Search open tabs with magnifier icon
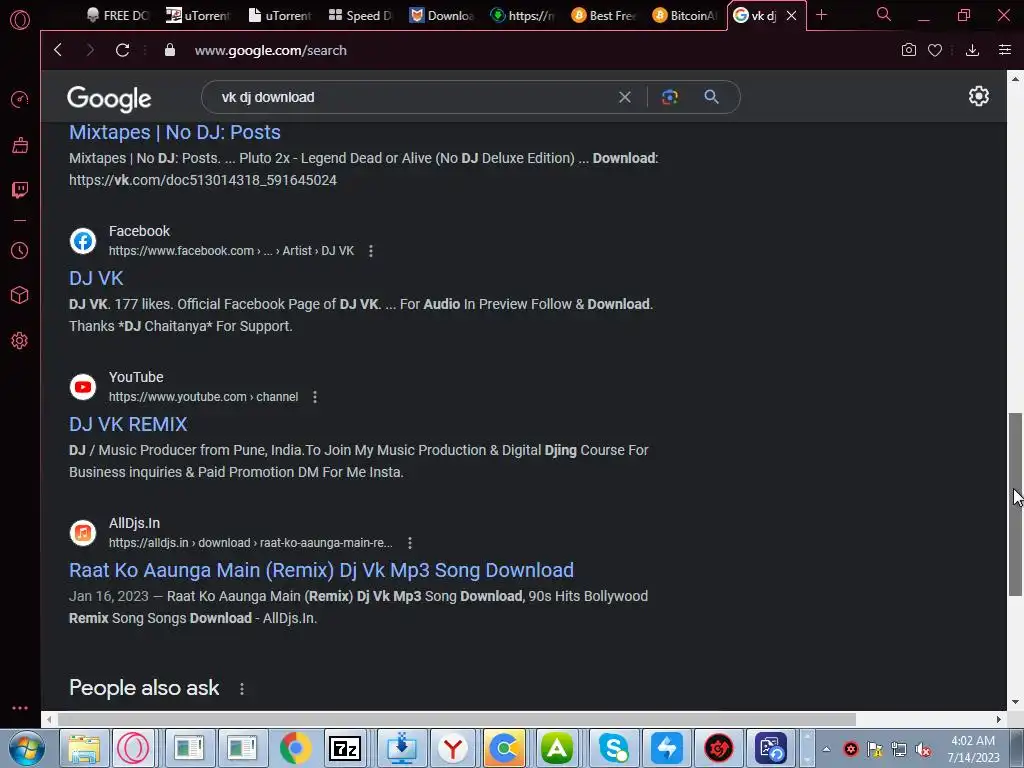Image resolution: width=1024 pixels, height=768 pixels. pyautogui.click(x=884, y=14)
